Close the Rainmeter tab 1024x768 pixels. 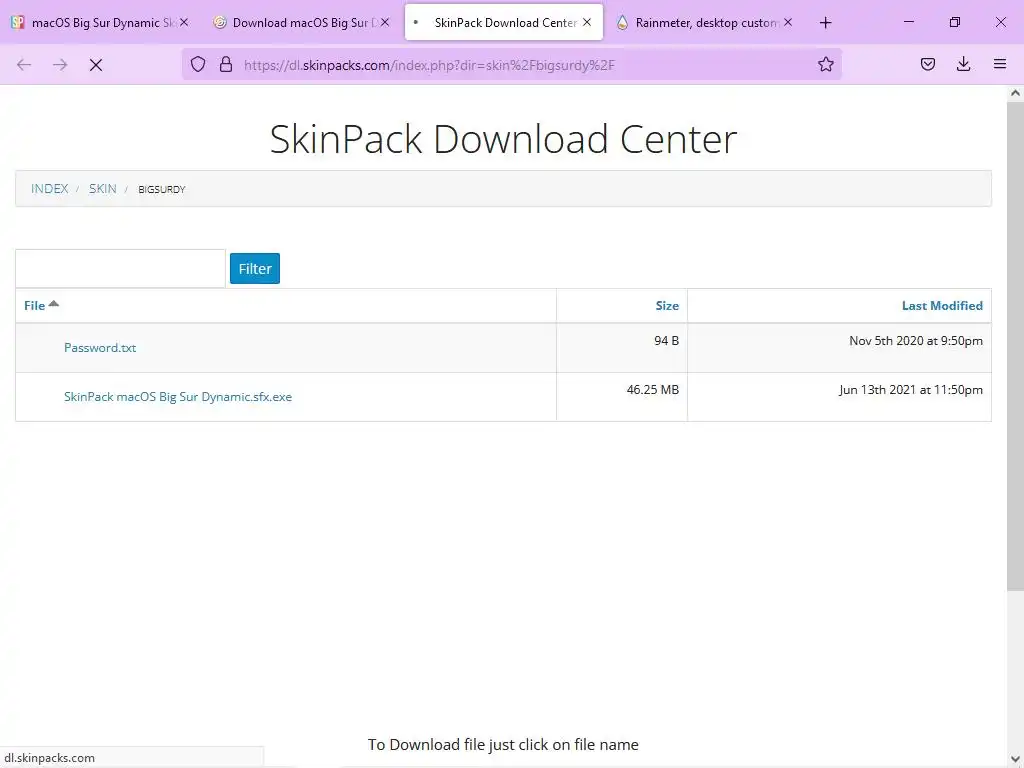point(788,22)
